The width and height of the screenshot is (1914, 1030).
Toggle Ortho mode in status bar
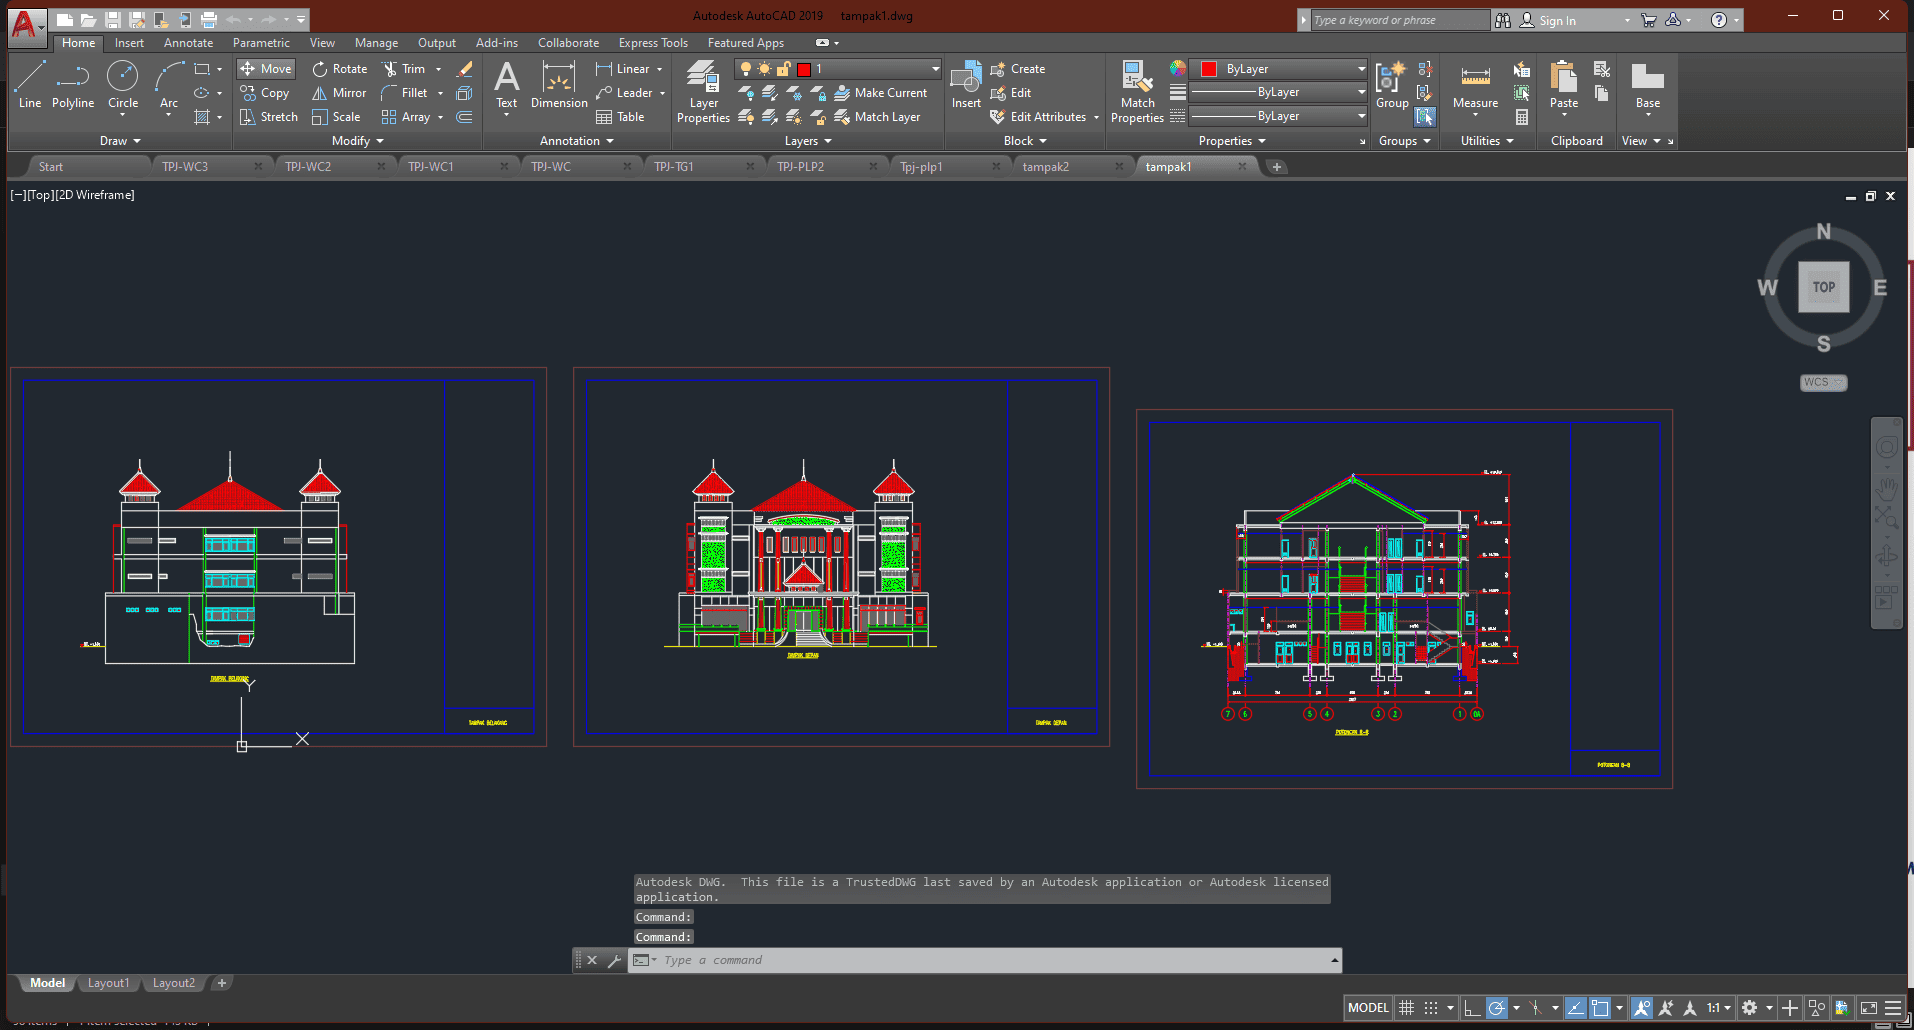pos(1471,1008)
